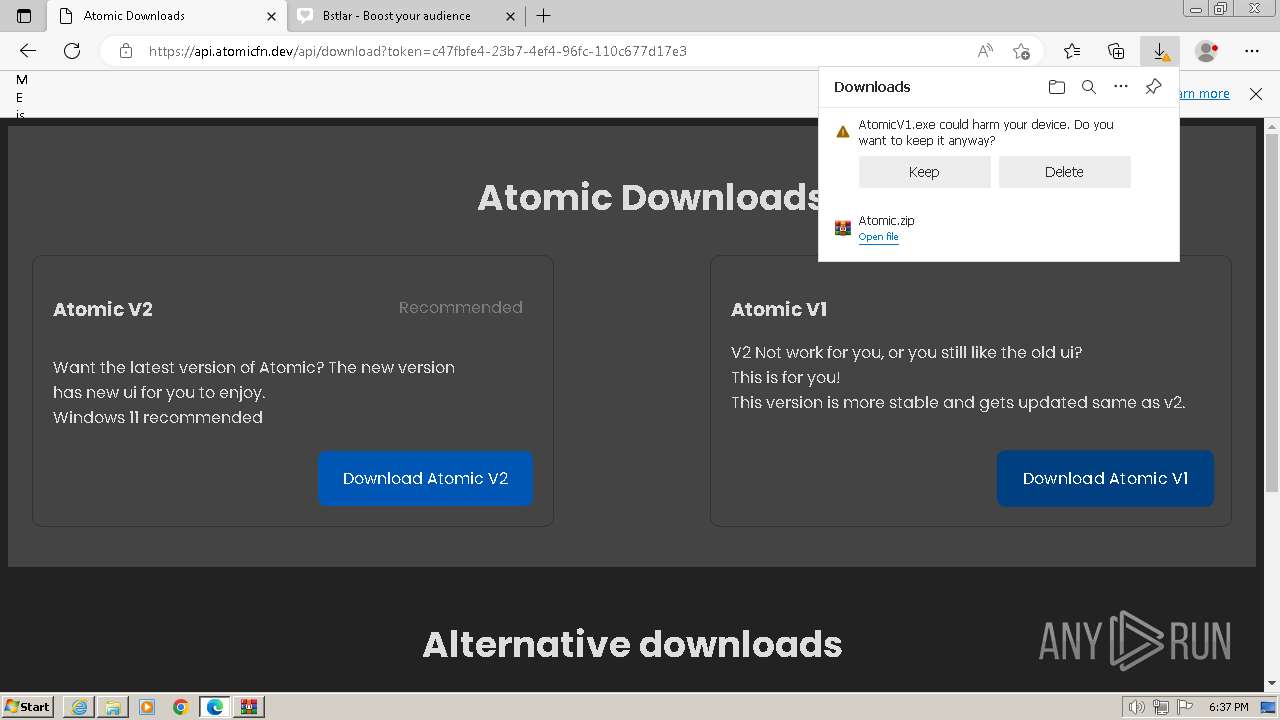Open WinRAR taskbar icon
1280x720 pixels.
click(249, 707)
